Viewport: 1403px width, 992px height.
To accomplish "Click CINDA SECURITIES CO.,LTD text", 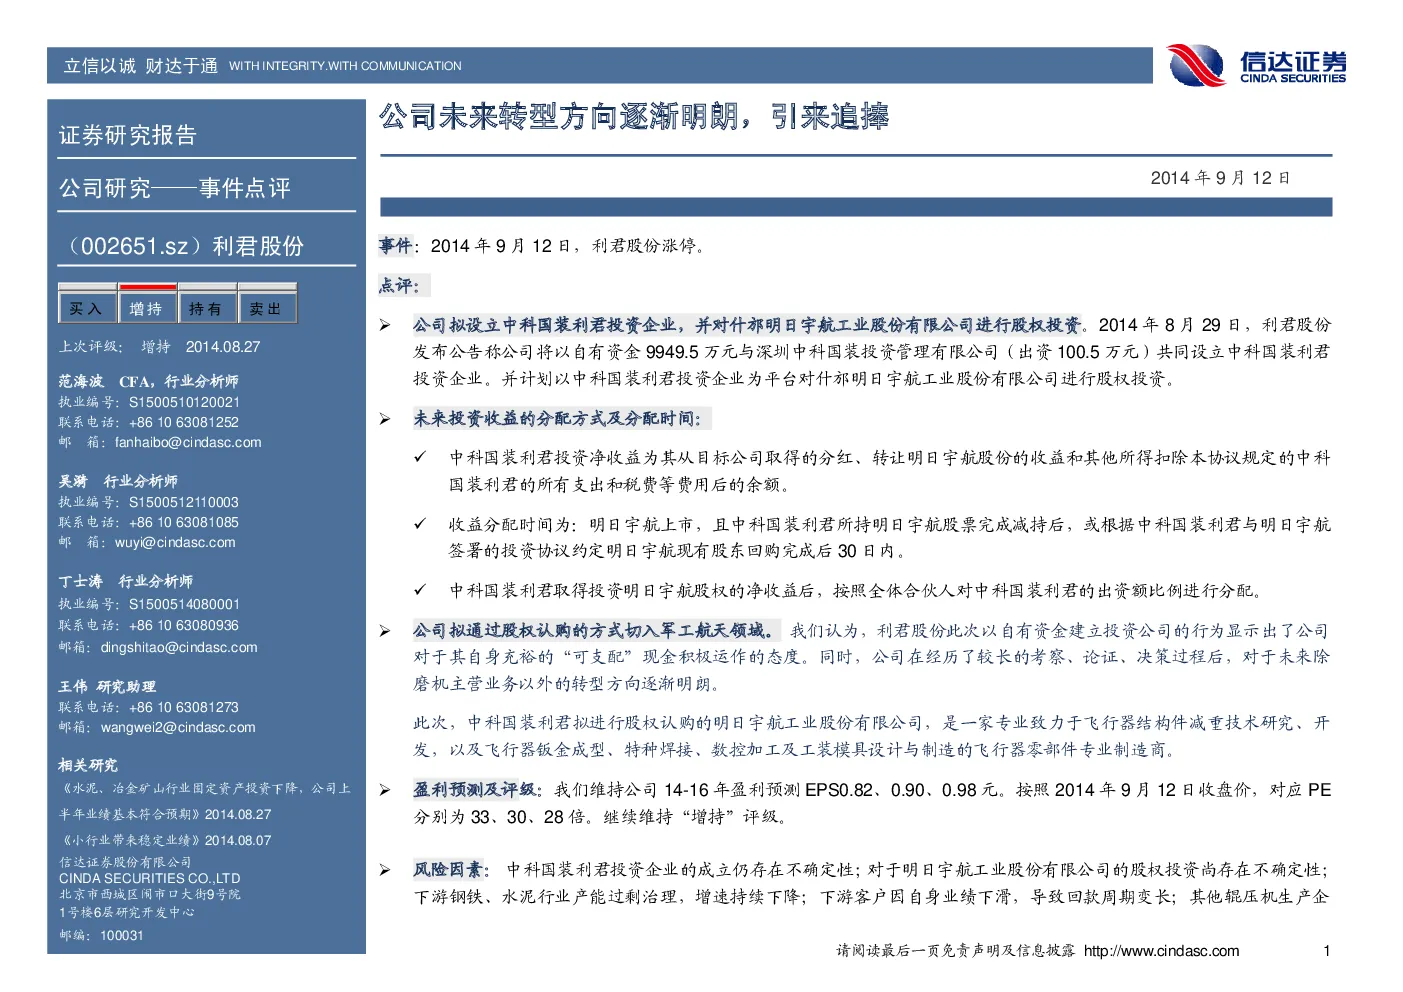I will (149, 878).
